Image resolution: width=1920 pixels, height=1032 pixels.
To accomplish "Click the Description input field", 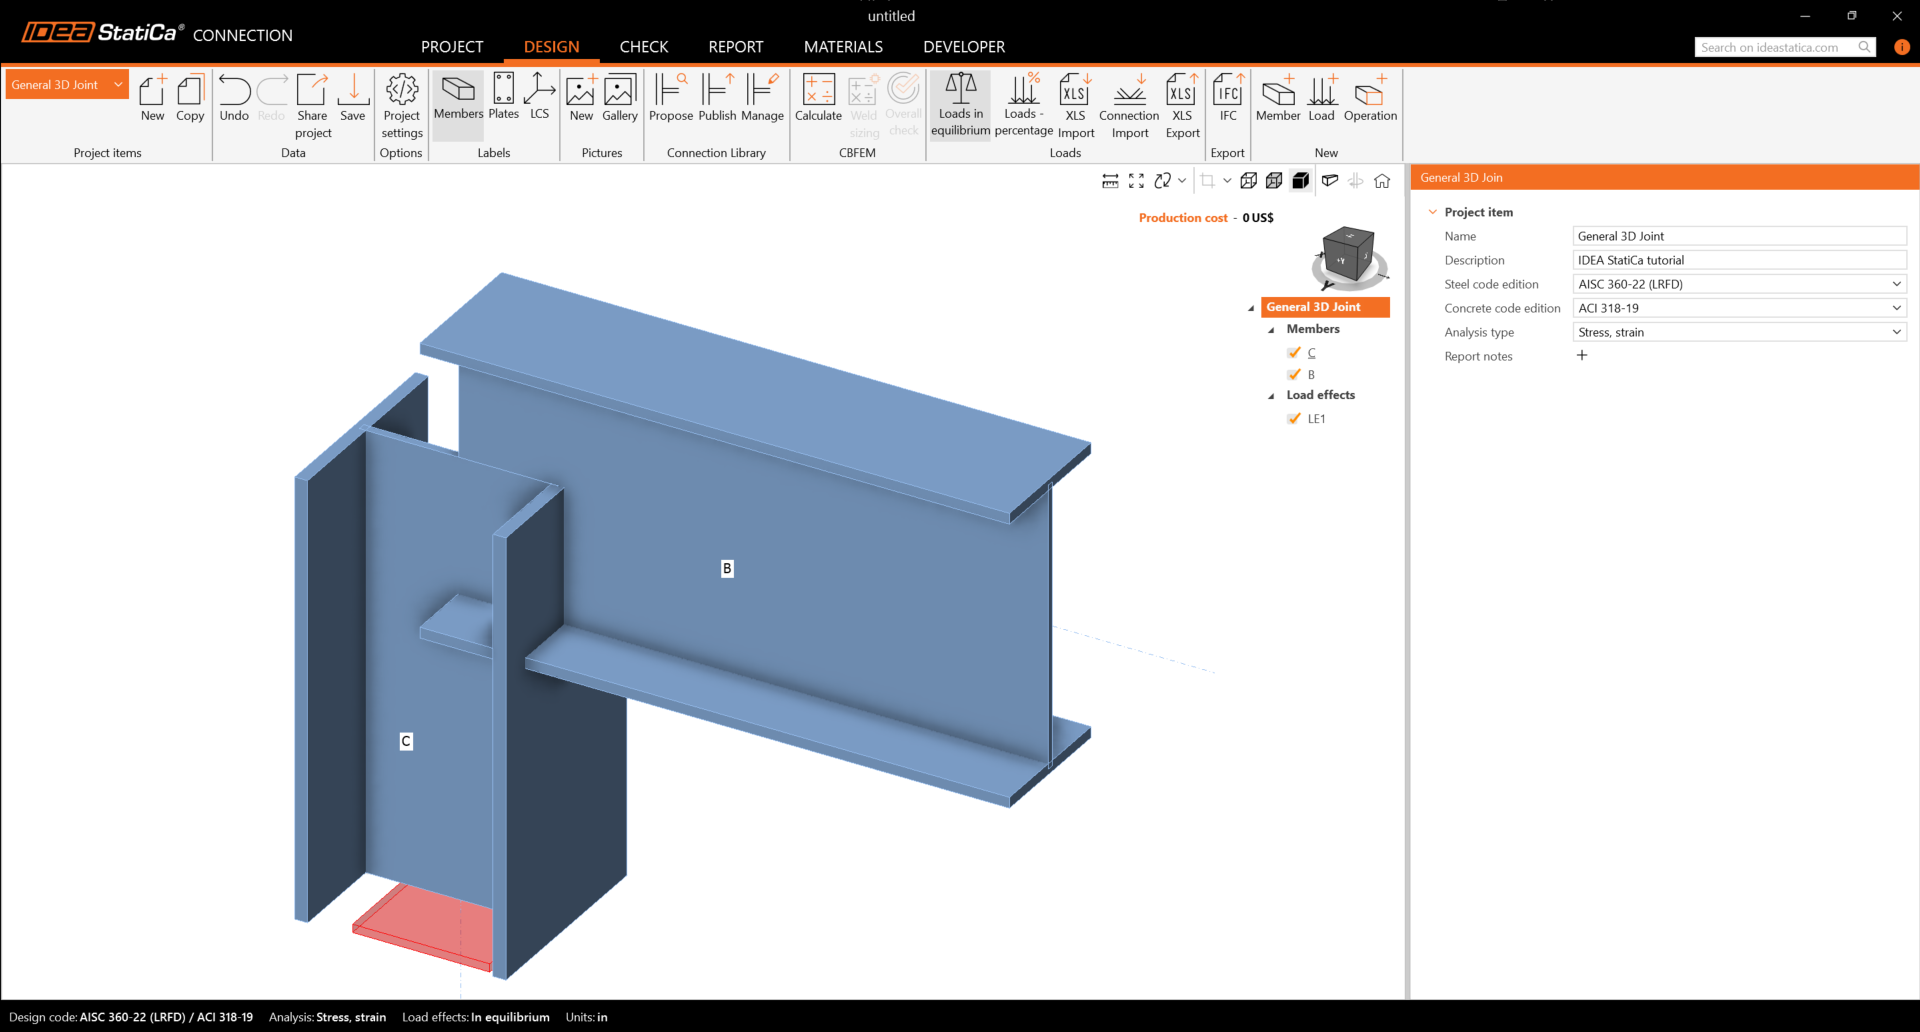I will [x=1739, y=260].
